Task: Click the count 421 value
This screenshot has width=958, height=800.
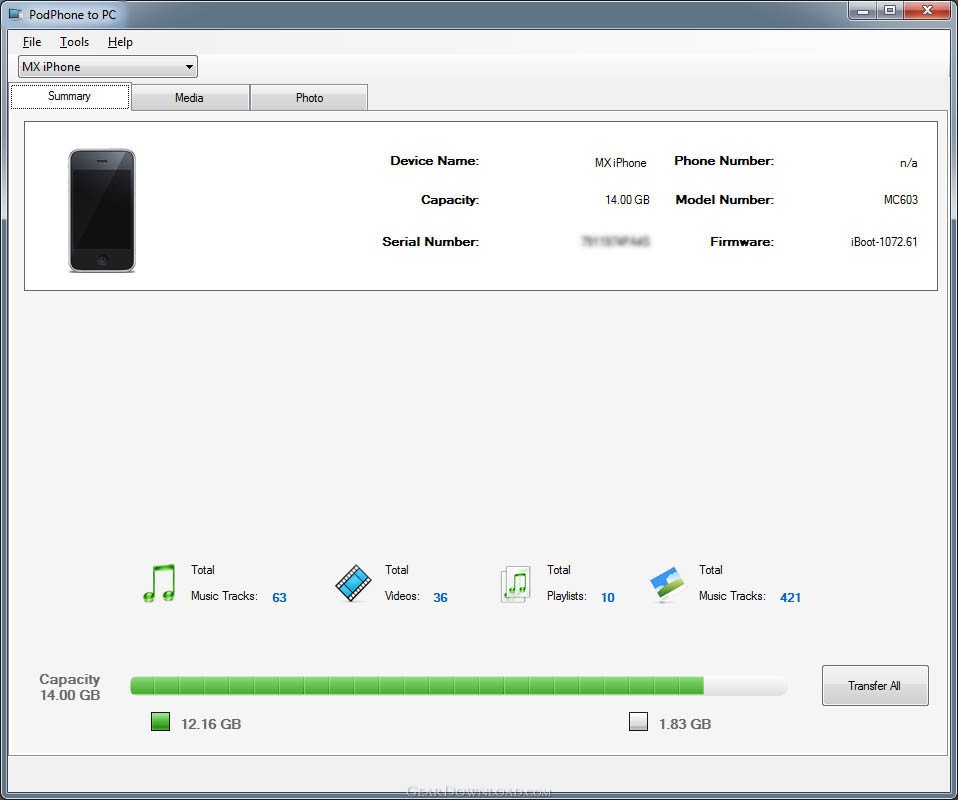Action: coord(790,597)
